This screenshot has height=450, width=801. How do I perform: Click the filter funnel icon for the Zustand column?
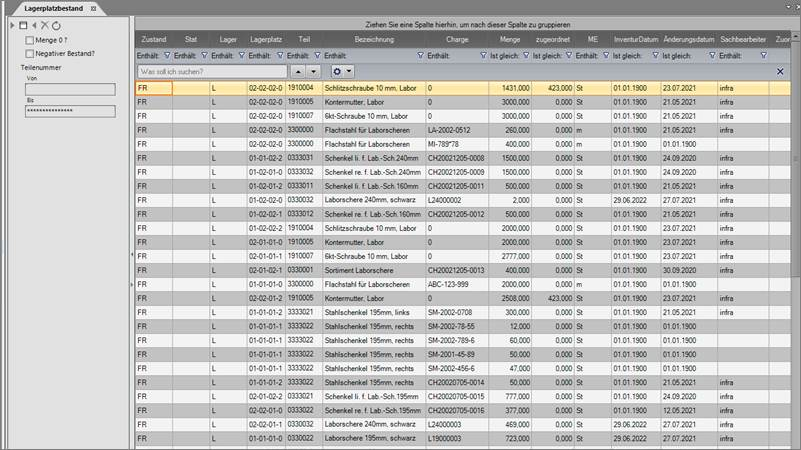click(x=166, y=56)
